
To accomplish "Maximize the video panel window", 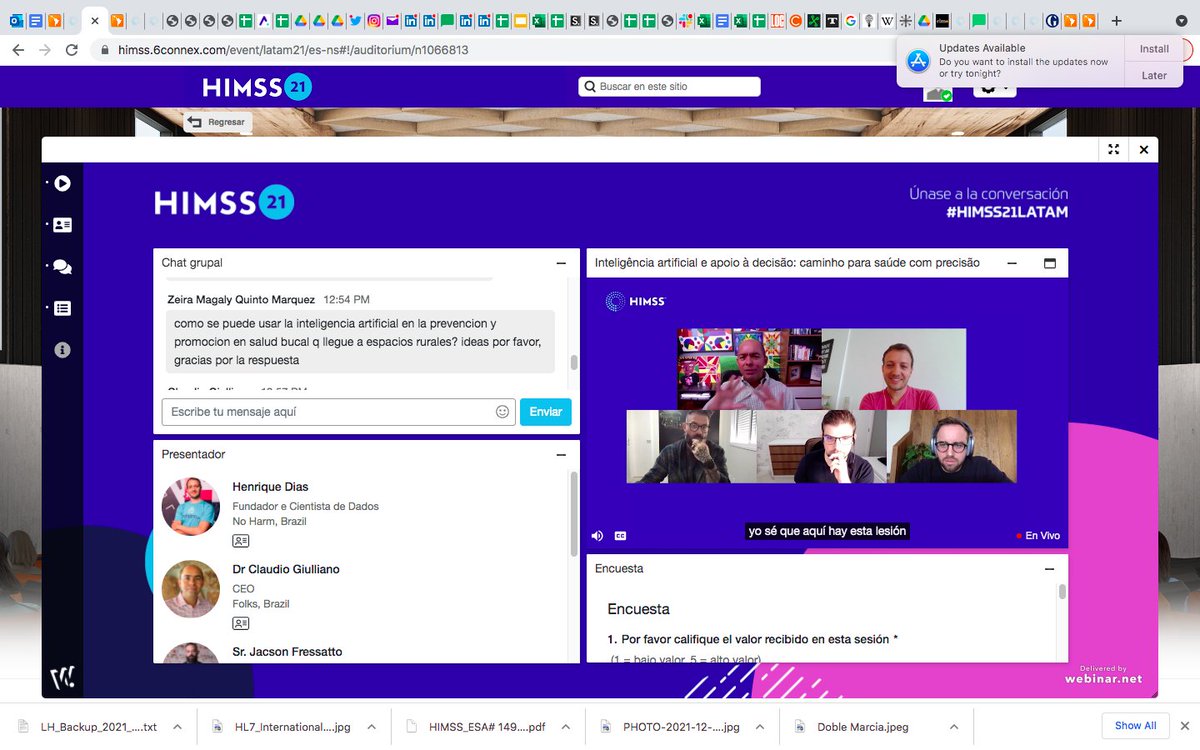I will click(1049, 263).
